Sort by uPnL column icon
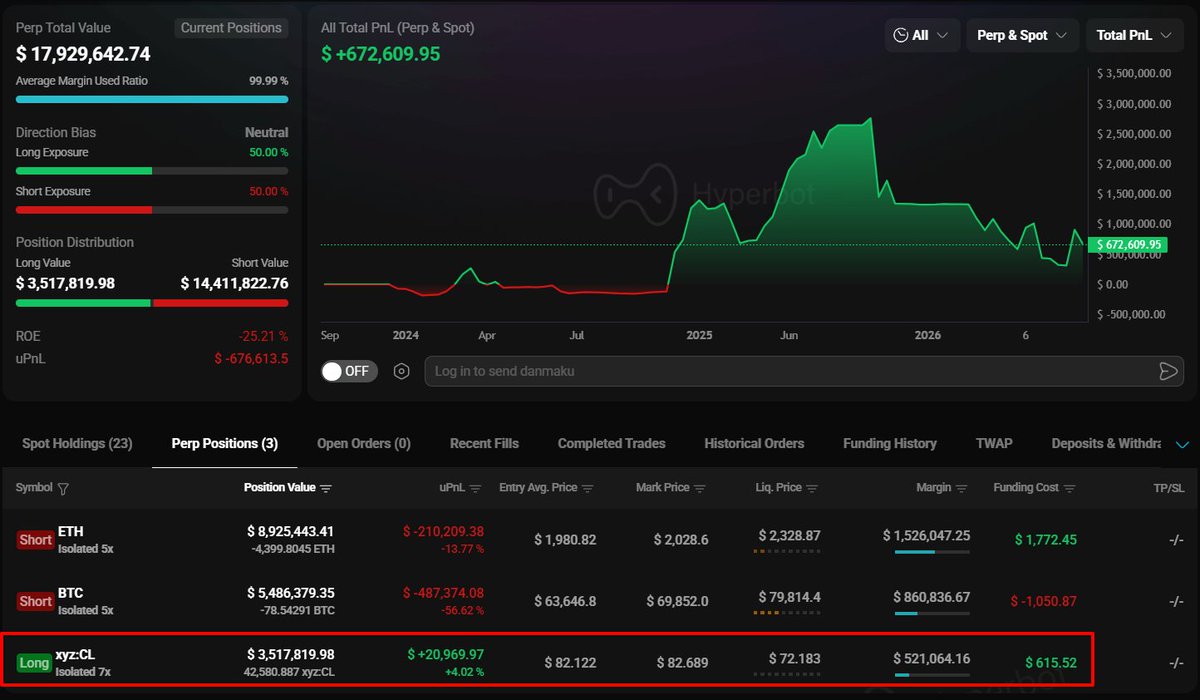This screenshot has width=1200, height=700. tap(476, 488)
